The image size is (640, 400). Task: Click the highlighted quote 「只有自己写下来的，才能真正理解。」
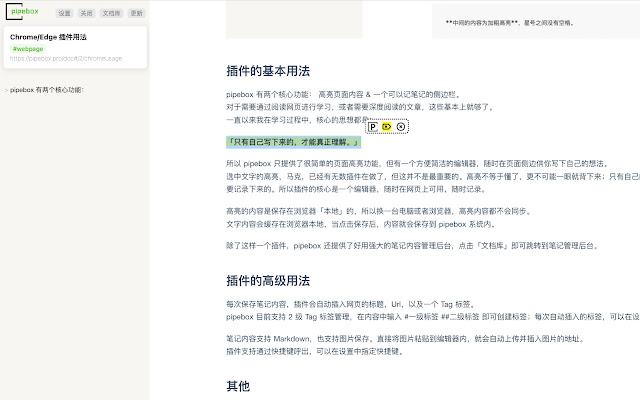pyautogui.click(x=293, y=142)
